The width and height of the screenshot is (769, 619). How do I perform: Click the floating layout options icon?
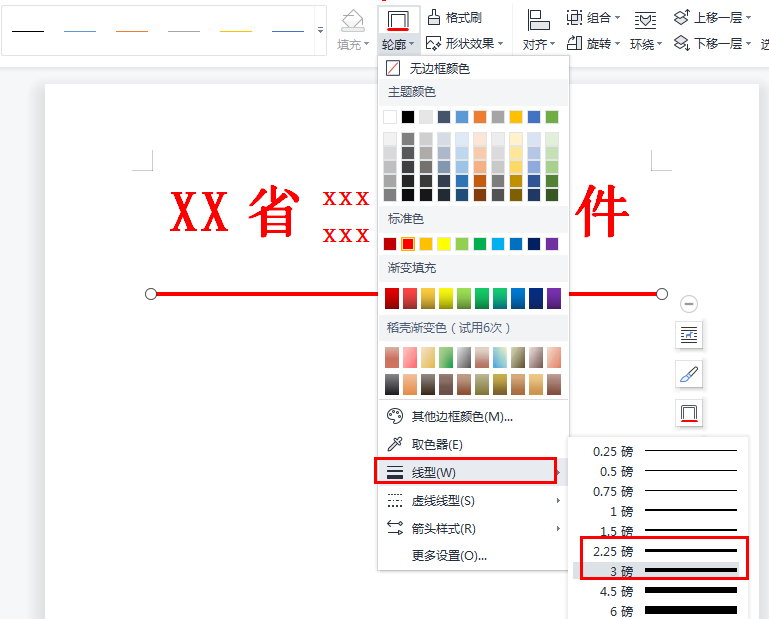[689, 335]
